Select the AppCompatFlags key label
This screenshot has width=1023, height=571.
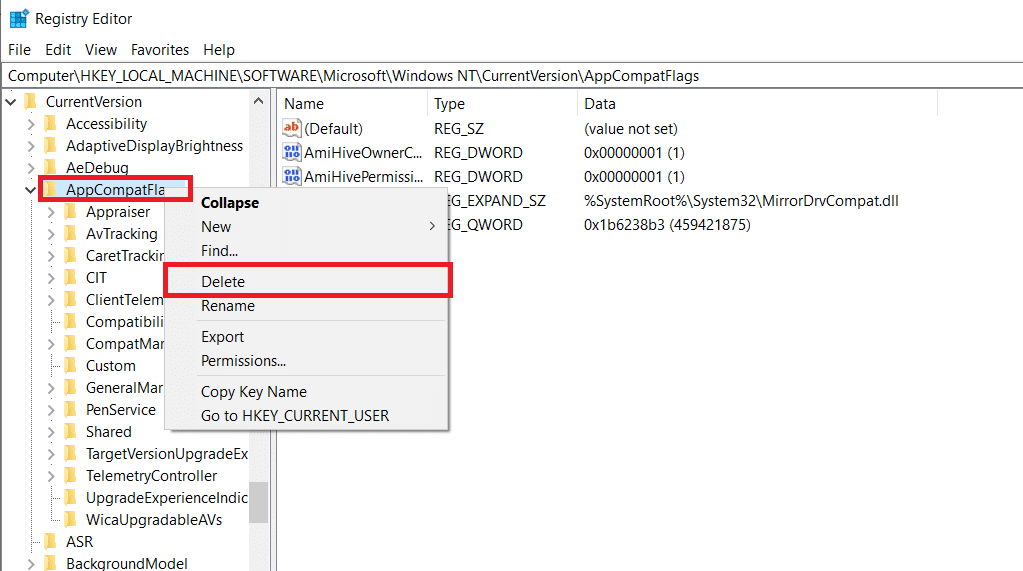point(115,189)
